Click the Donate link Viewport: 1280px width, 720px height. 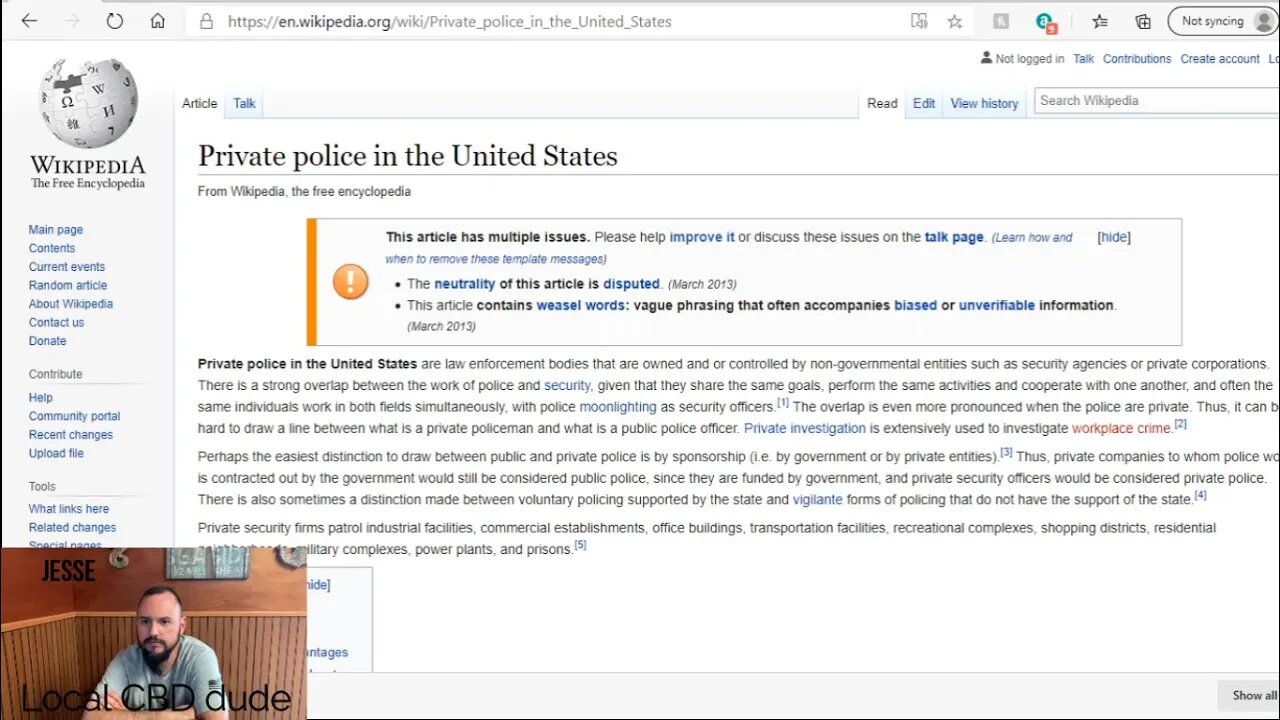48,341
